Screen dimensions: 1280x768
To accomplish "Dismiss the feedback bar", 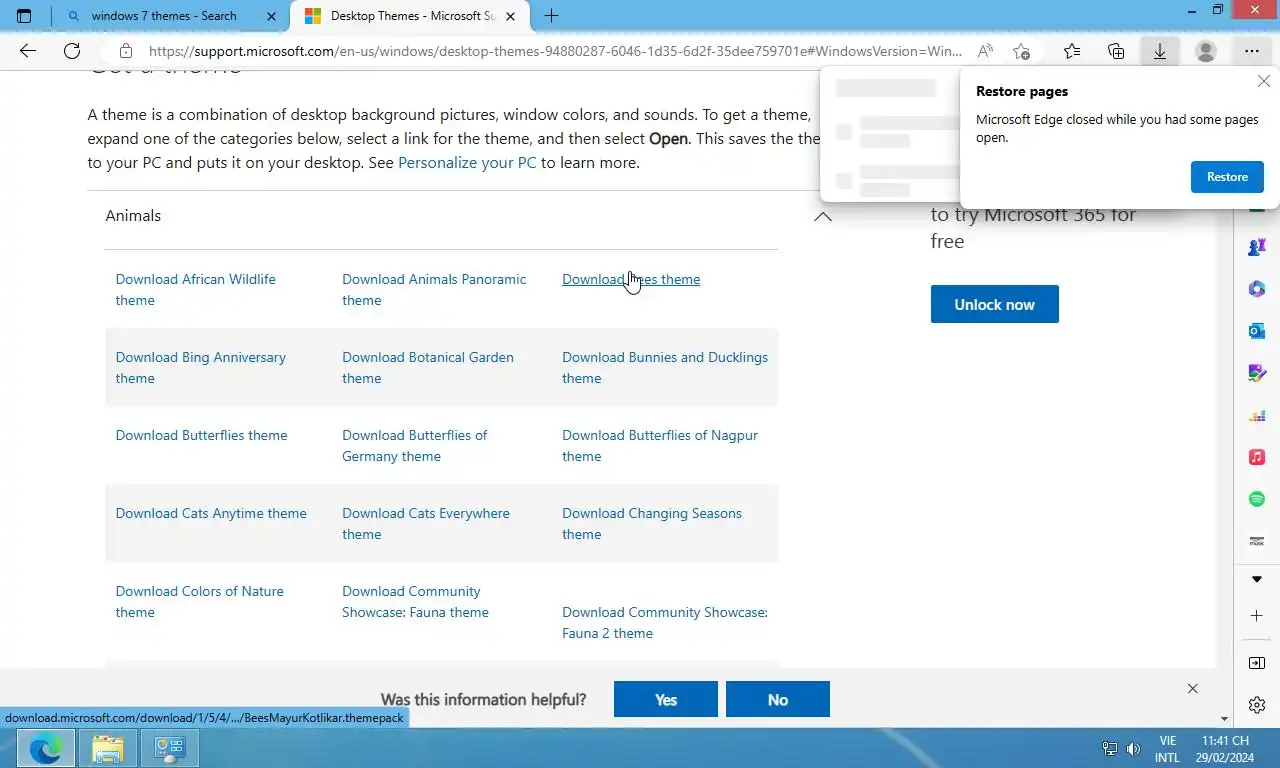I will pyautogui.click(x=1192, y=689).
